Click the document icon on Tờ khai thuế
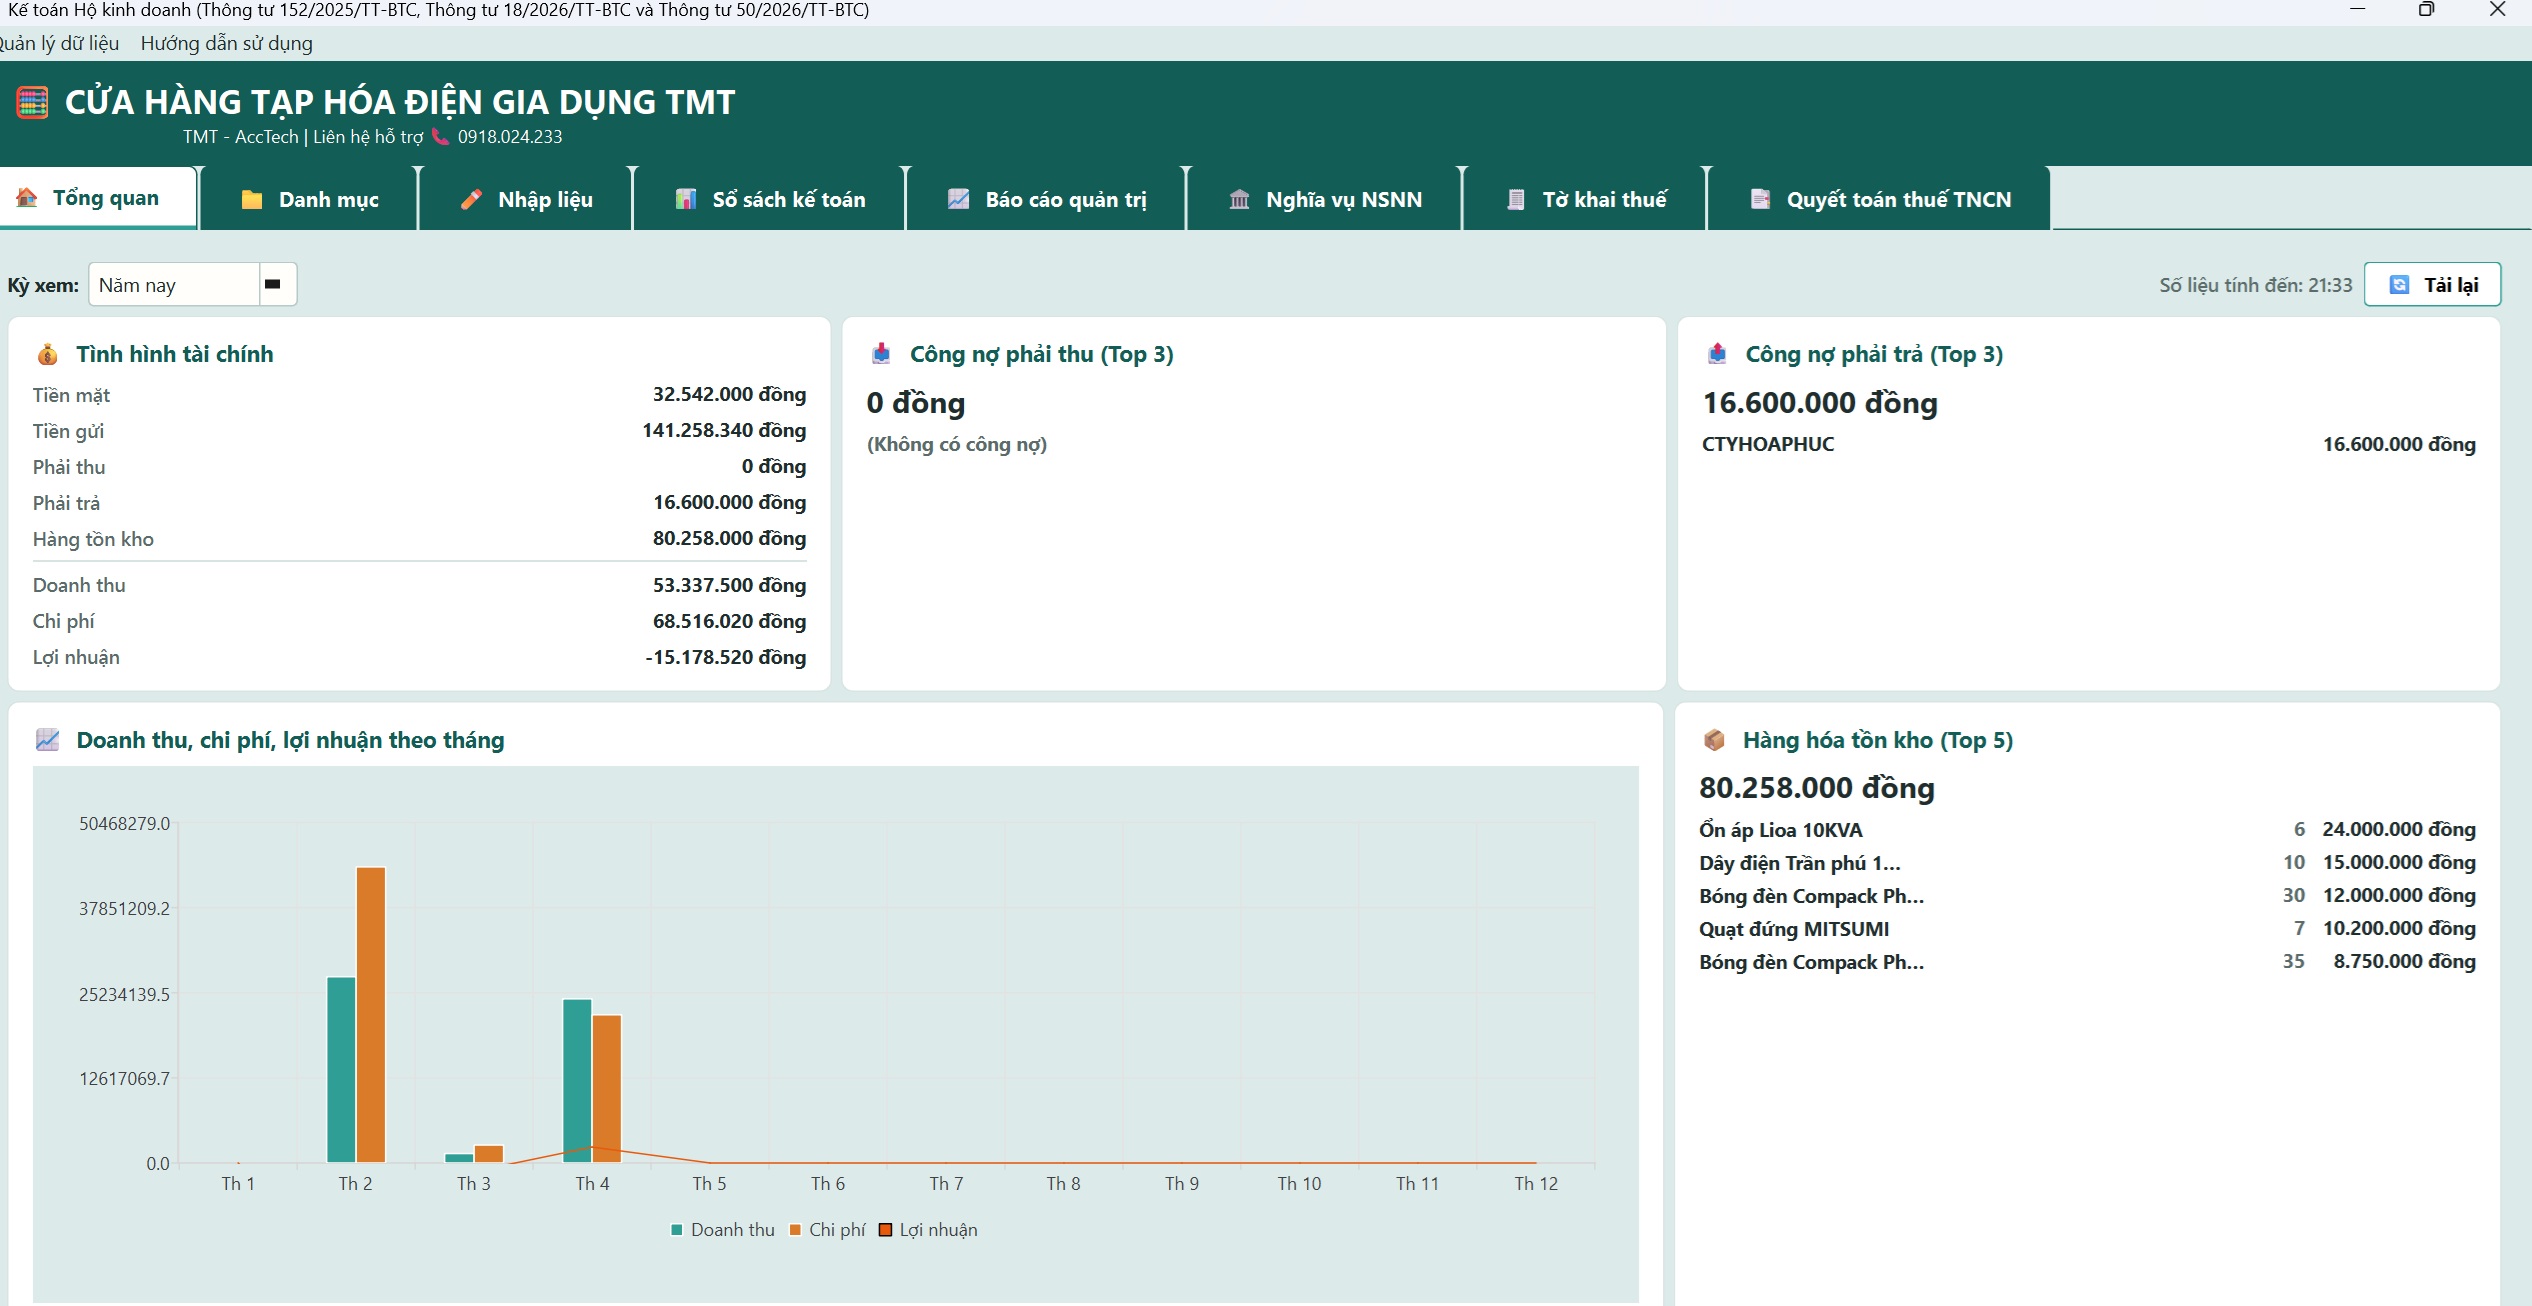The image size is (2532, 1306). [1516, 199]
